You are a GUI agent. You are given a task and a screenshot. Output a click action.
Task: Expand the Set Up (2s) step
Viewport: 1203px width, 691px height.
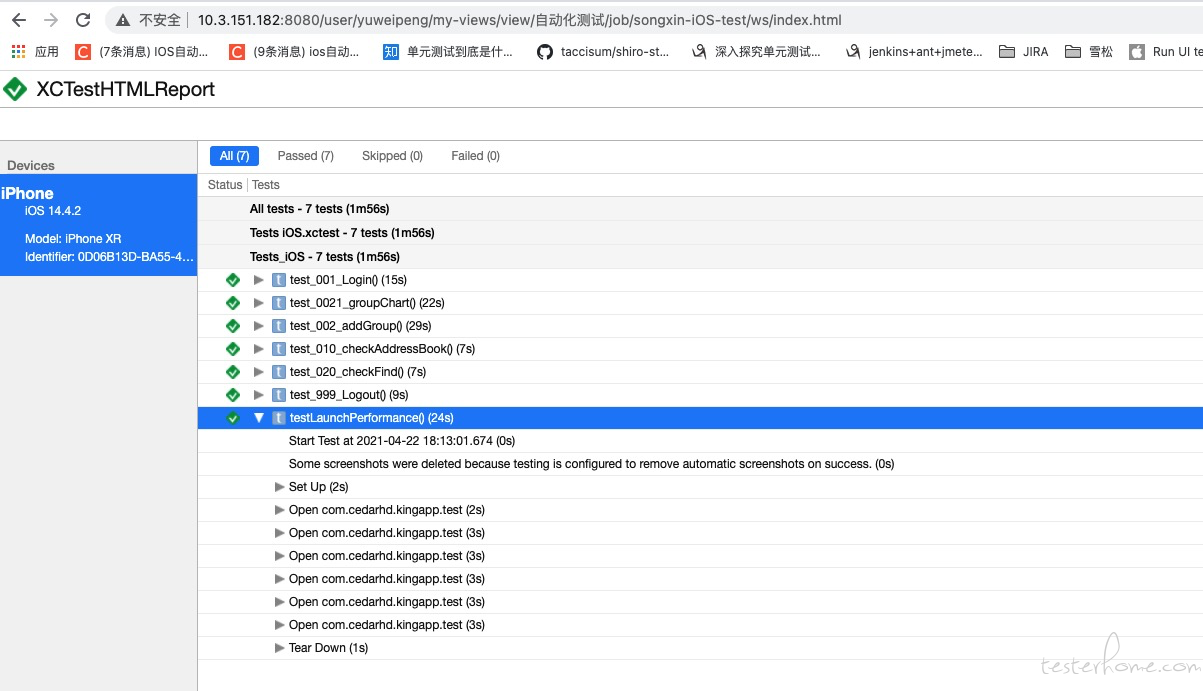coord(280,487)
